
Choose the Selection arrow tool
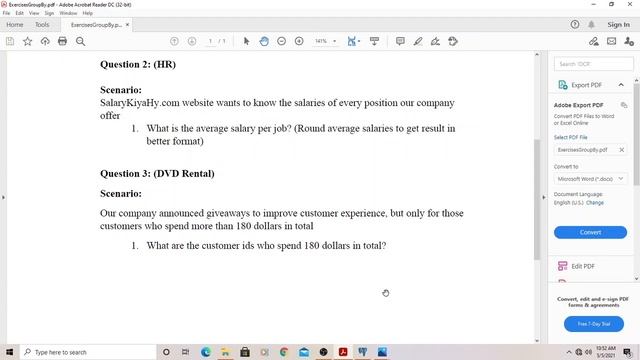tap(246, 41)
